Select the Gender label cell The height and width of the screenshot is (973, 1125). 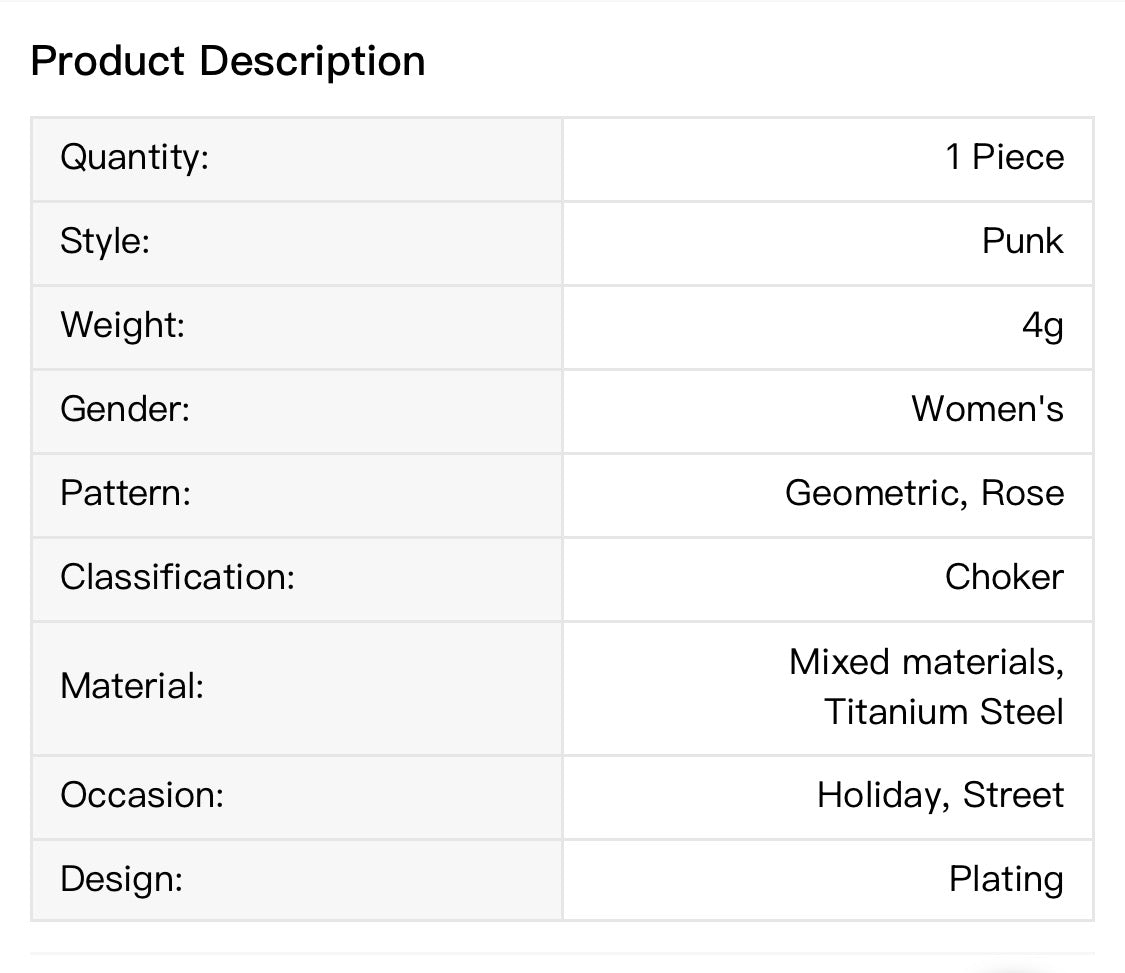point(297,411)
